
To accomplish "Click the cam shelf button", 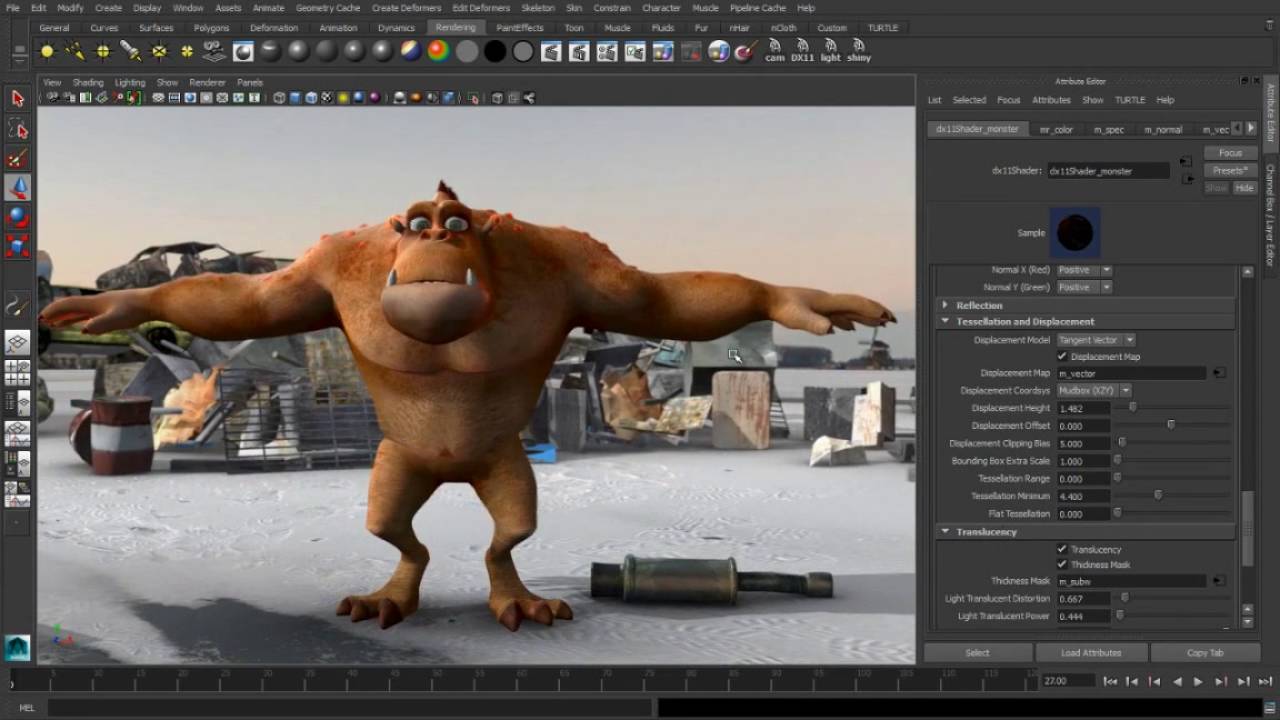I will click(x=775, y=51).
